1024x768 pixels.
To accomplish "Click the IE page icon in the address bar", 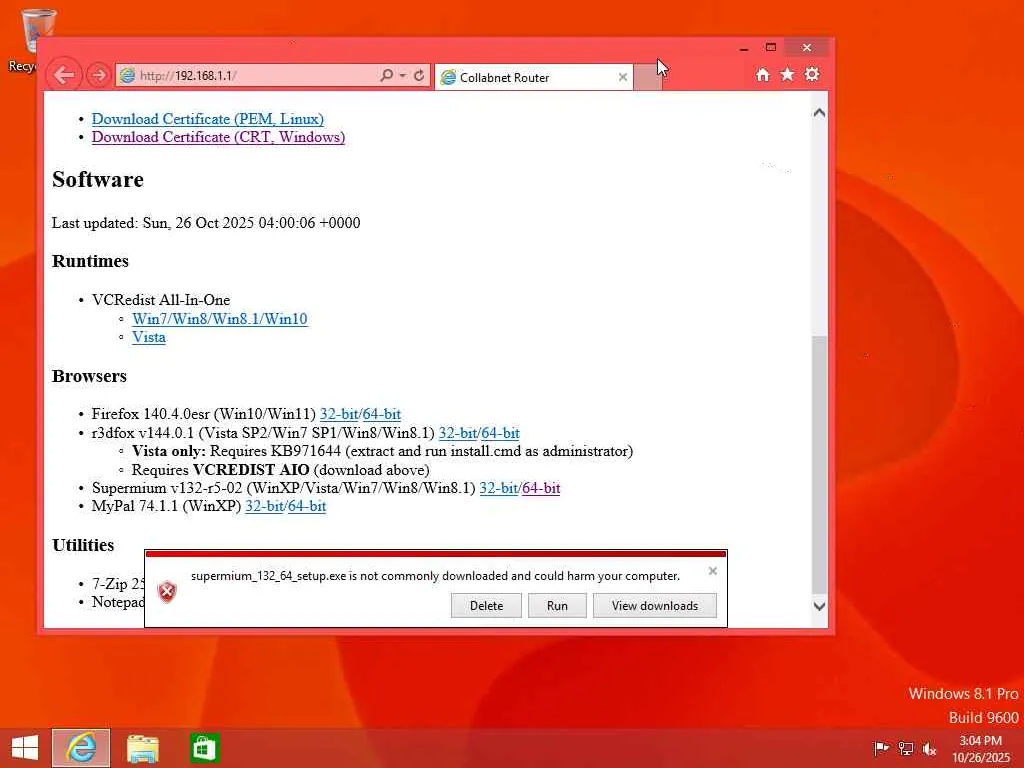I will pos(127,75).
